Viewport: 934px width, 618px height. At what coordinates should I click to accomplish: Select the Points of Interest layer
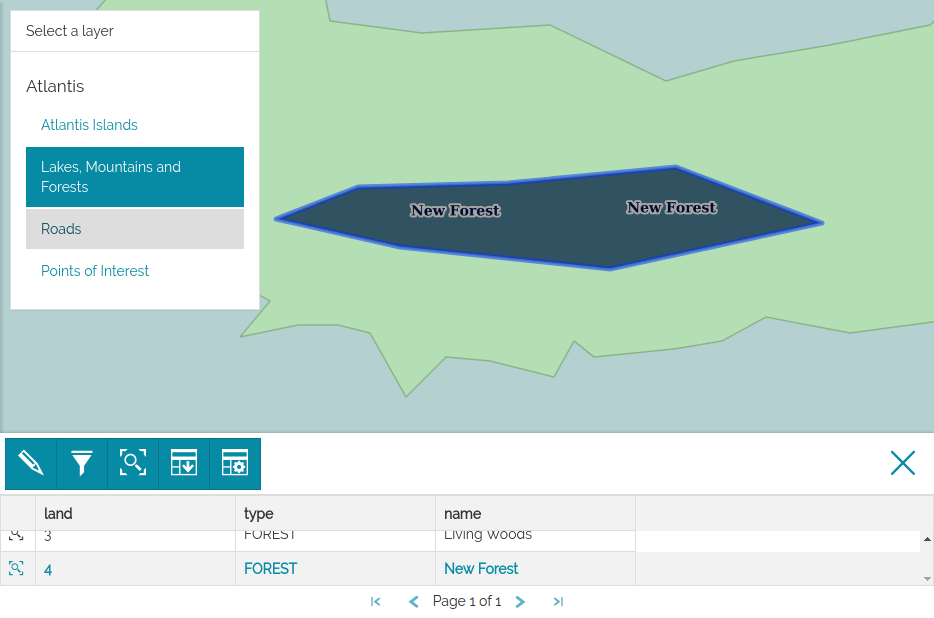95,271
